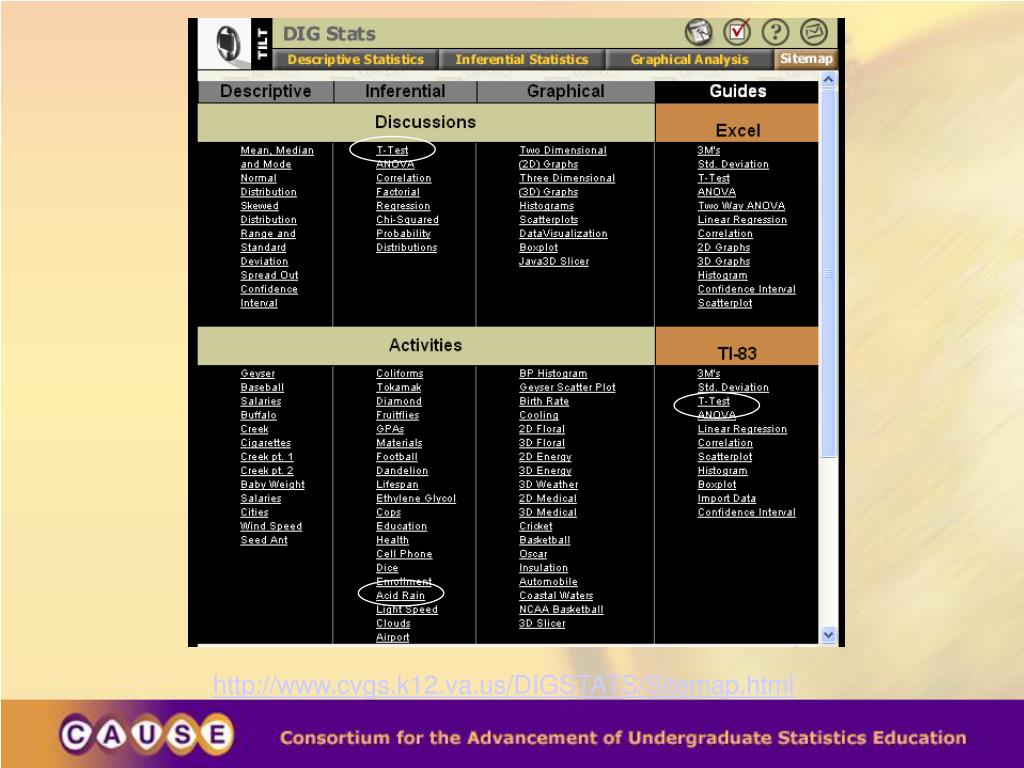
Task: Open the Cricket activity link
Action: point(536,526)
